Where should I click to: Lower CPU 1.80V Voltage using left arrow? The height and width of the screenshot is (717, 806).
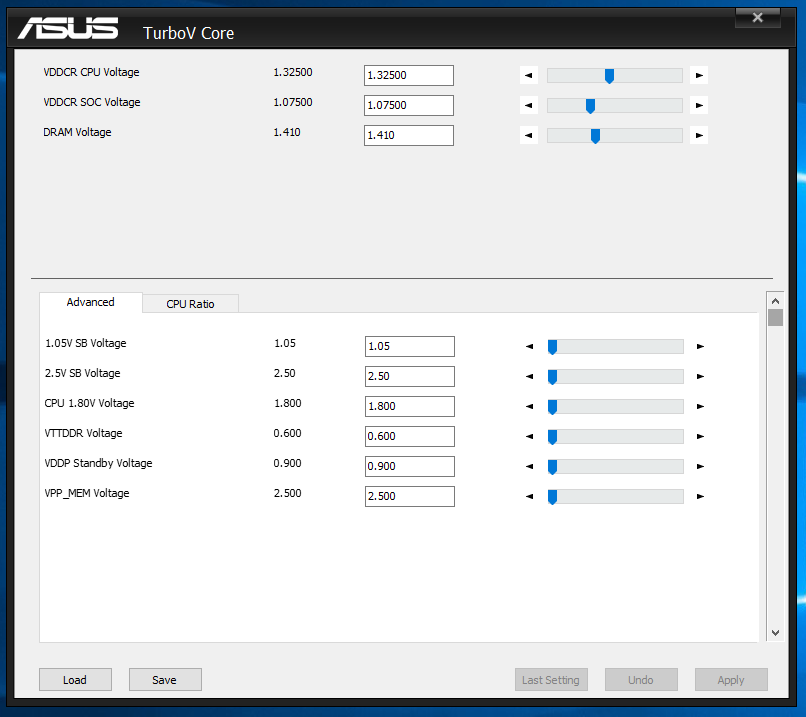(529, 407)
